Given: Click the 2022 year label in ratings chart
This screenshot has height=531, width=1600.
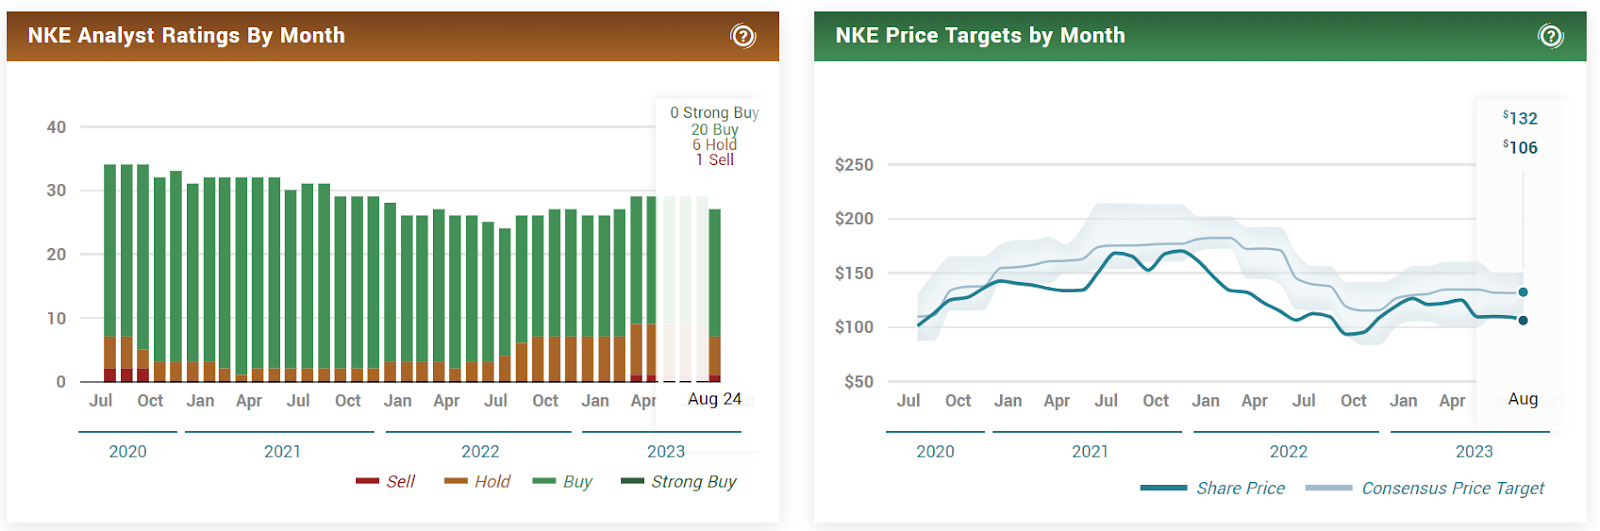Looking at the screenshot, I should click(480, 452).
